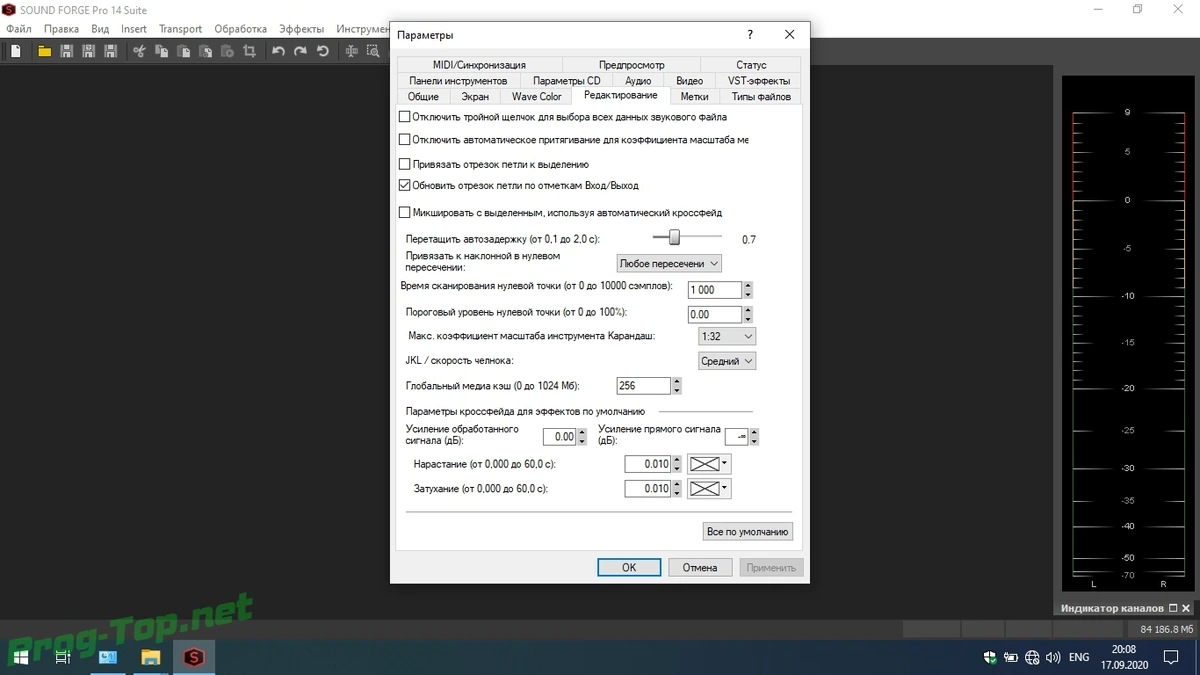Switch to the VST-эффекты tab
1200x675 pixels.
click(759, 81)
